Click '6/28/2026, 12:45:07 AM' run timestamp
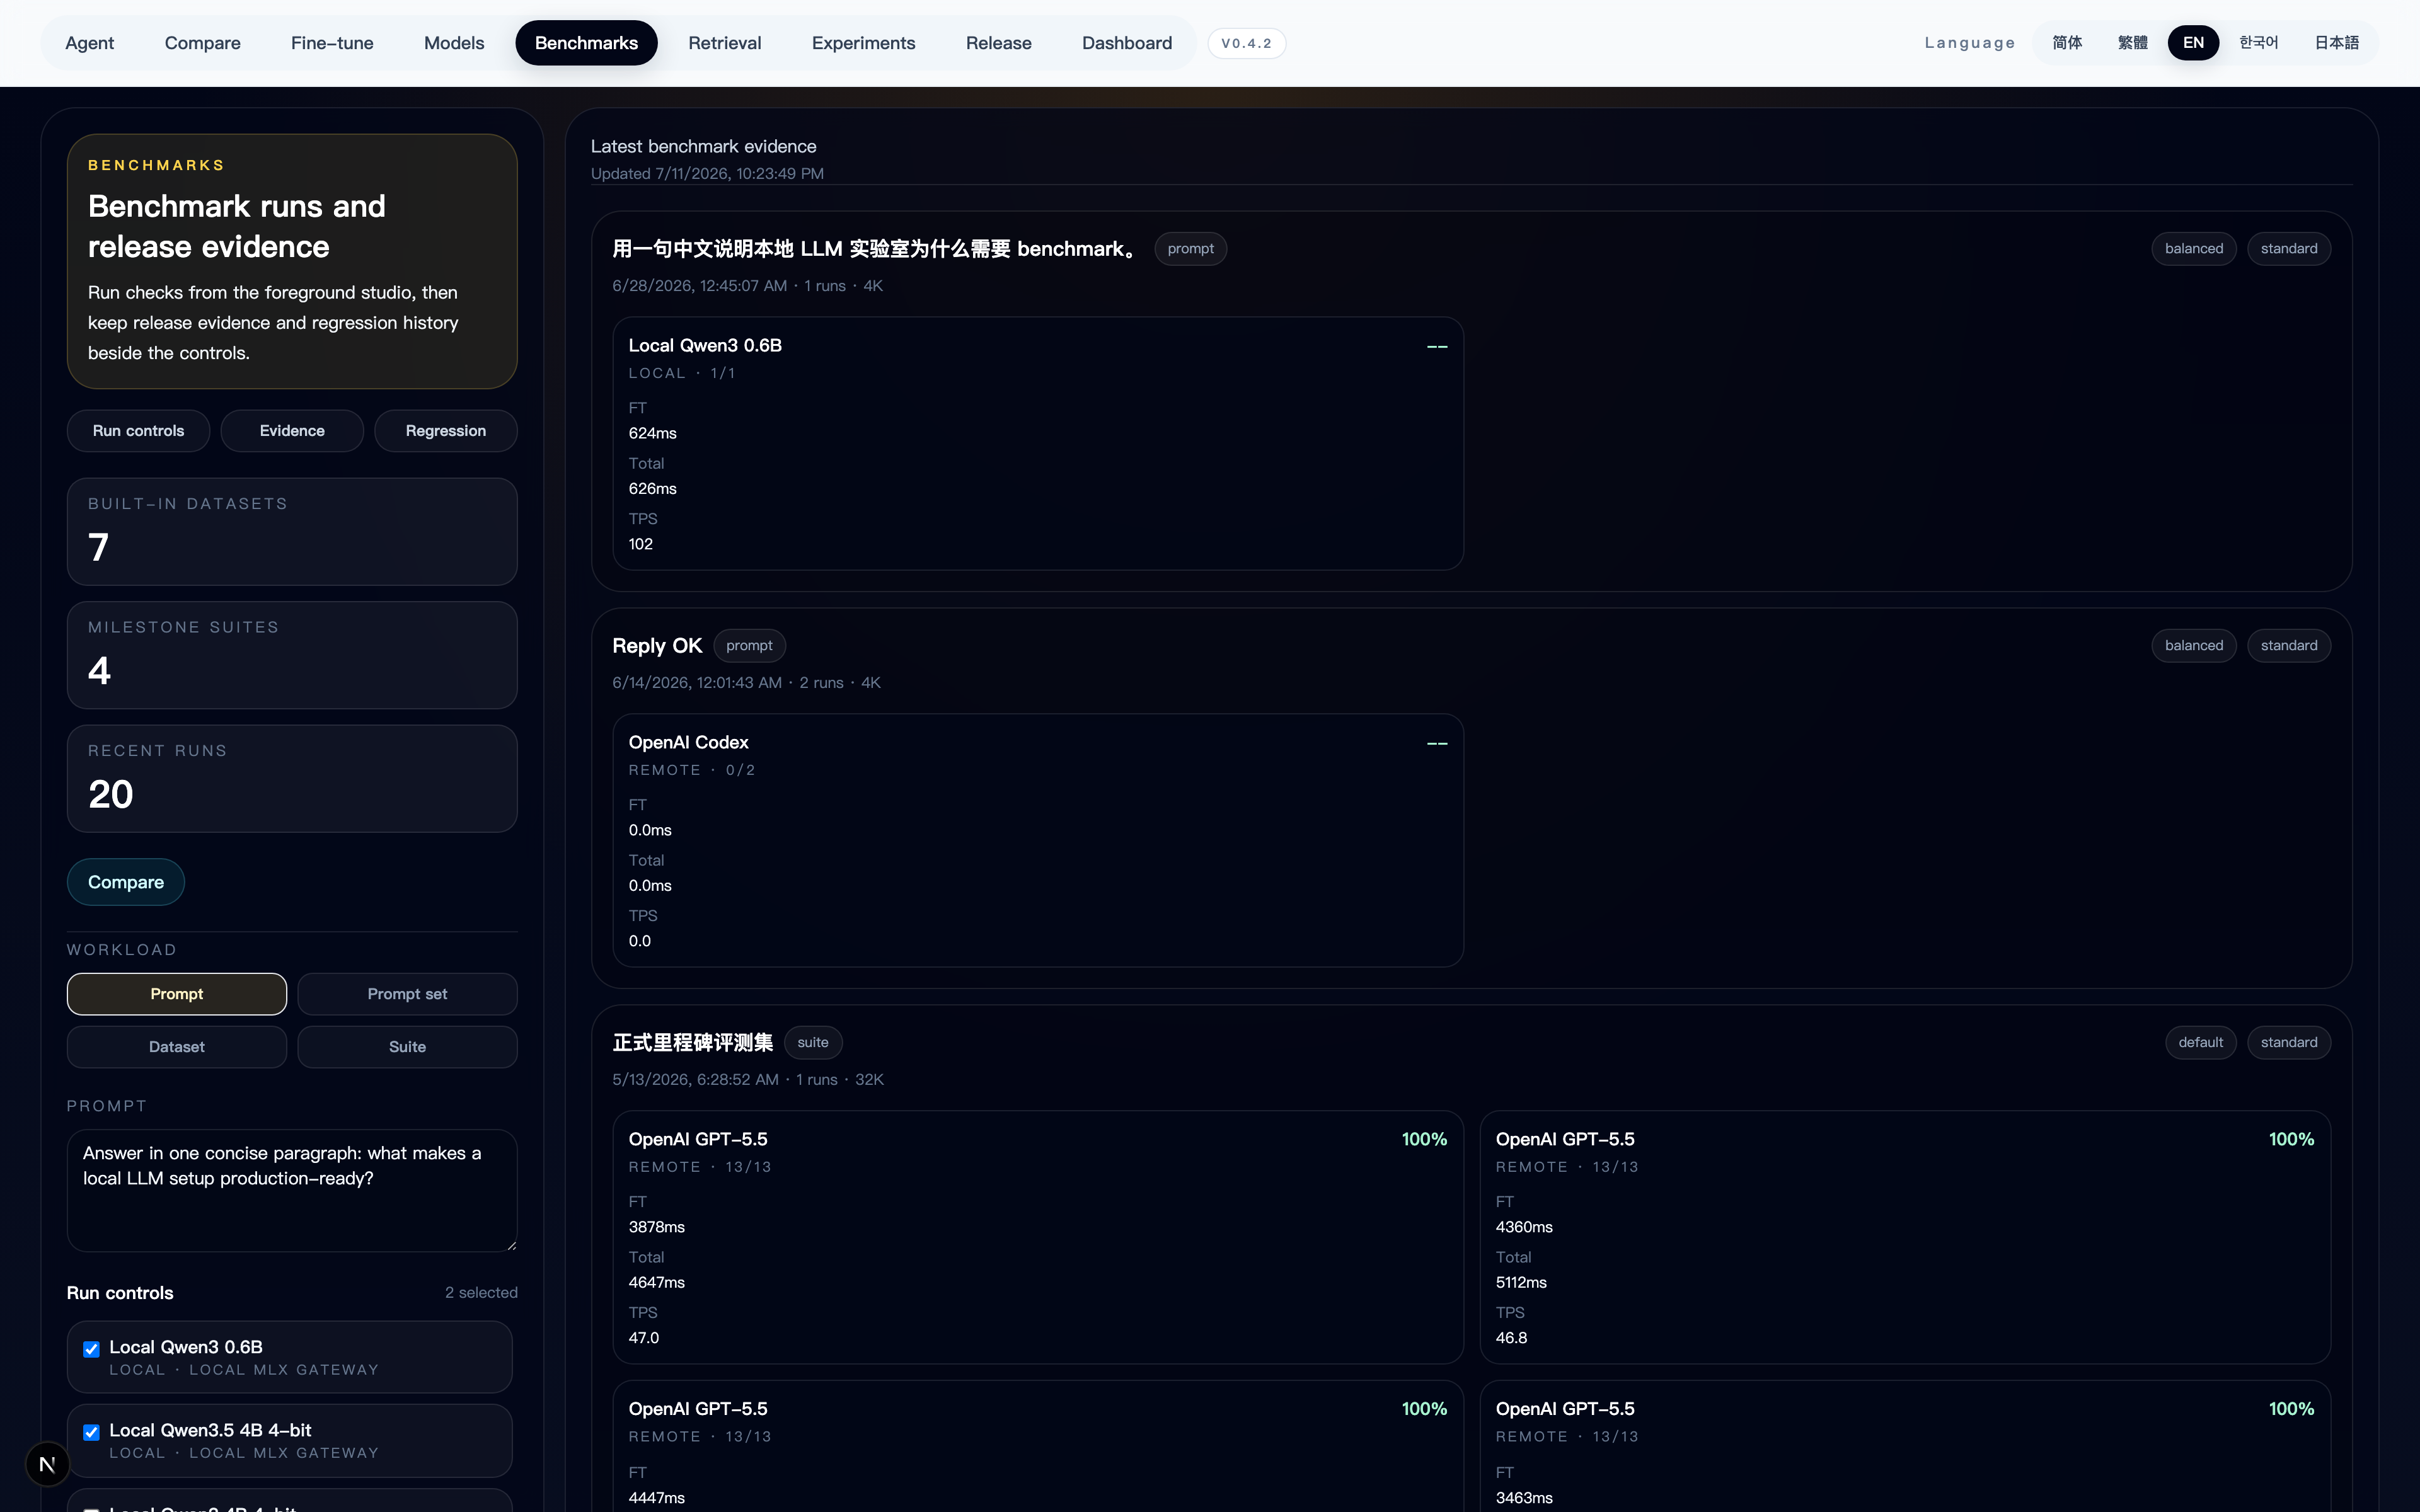Viewport: 2420px width, 1512px height. coord(700,286)
